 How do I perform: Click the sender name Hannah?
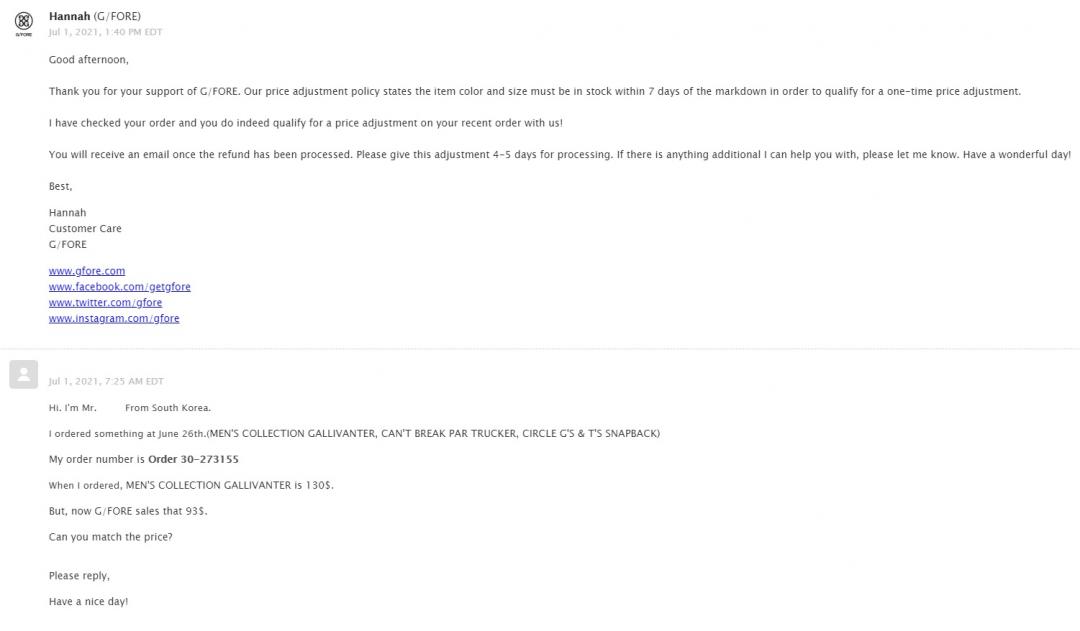[x=70, y=16]
